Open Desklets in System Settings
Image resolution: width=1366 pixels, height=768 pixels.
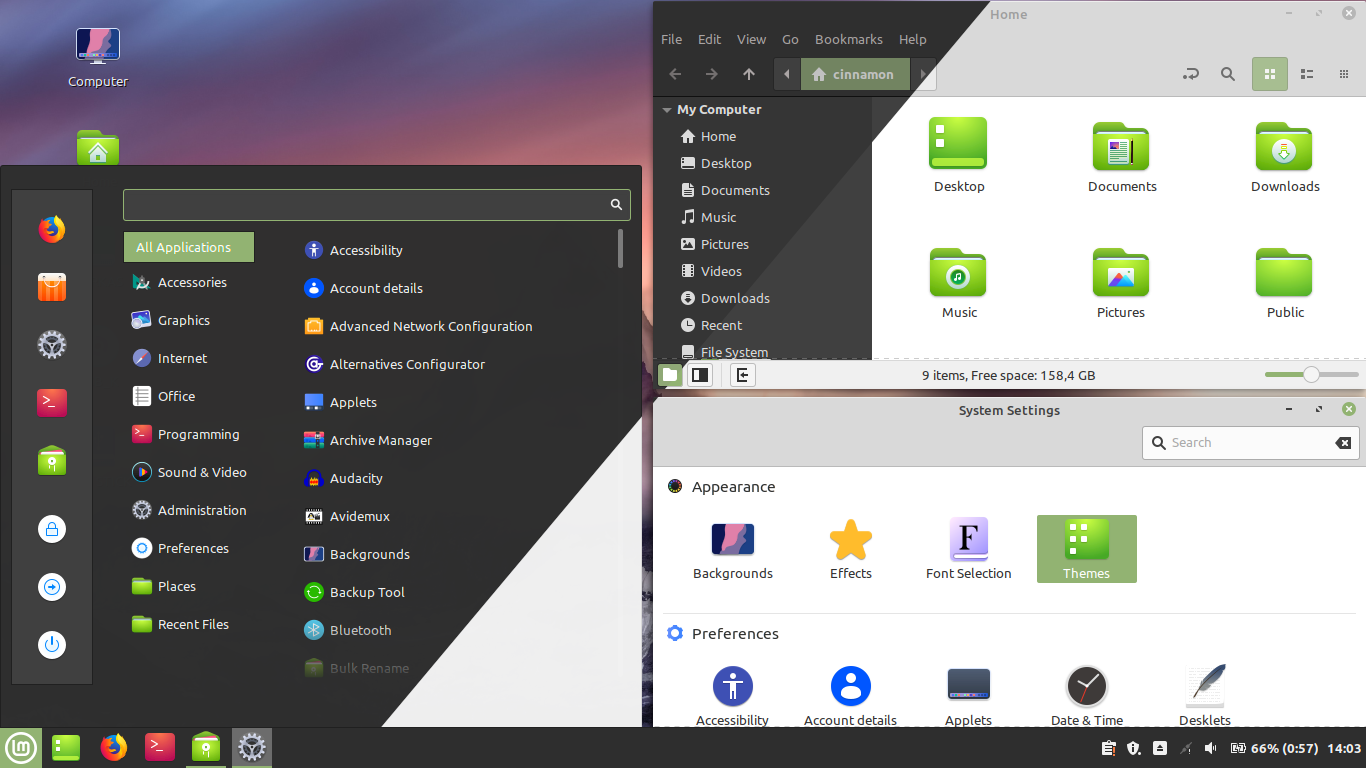pyautogui.click(x=1205, y=696)
